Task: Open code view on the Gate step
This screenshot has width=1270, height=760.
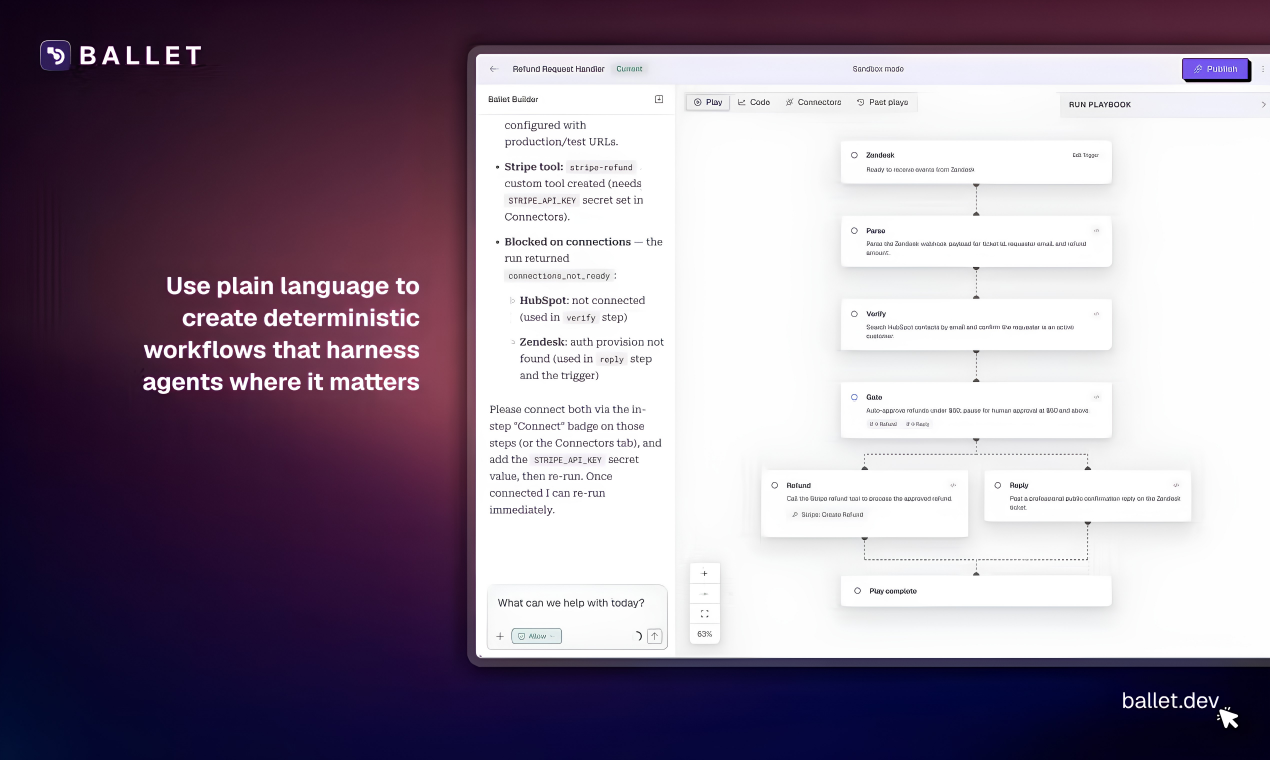Action: pos(1096,397)
